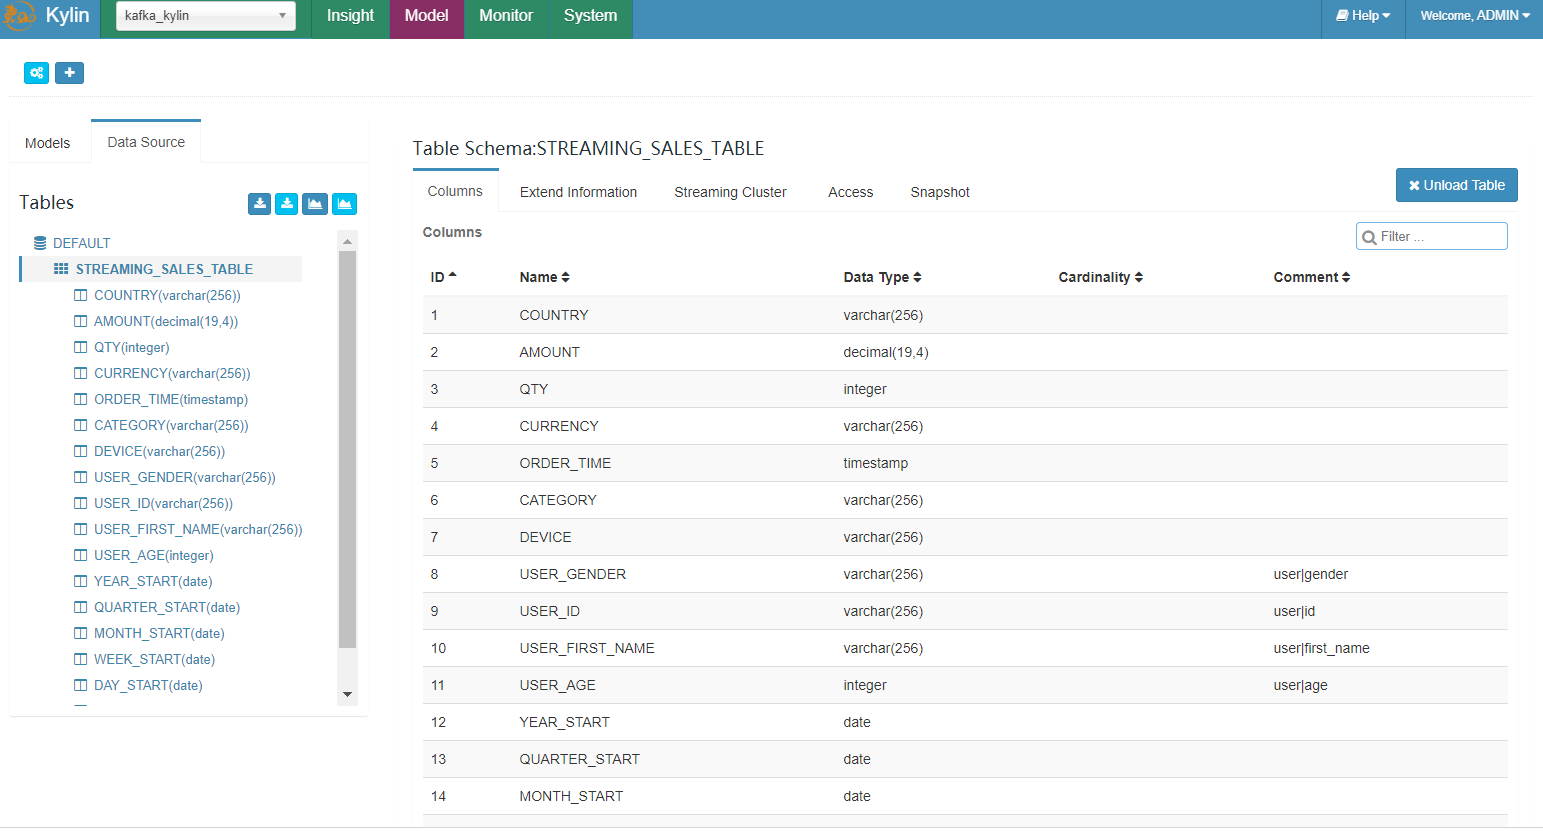Viewport: 1543px width, 831px height.
Task: Click the Tables tree scrollbar thumb
Action: (x=347, y=450)
